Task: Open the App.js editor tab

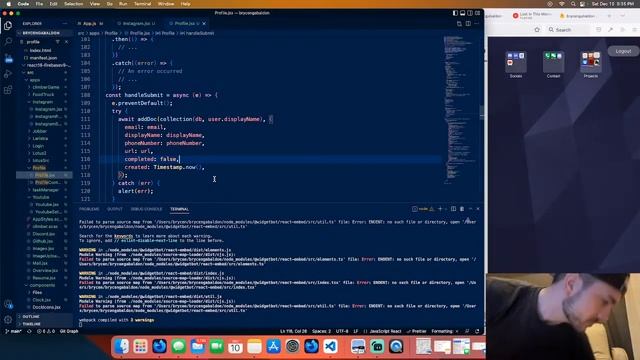Action: pos(90,24)
